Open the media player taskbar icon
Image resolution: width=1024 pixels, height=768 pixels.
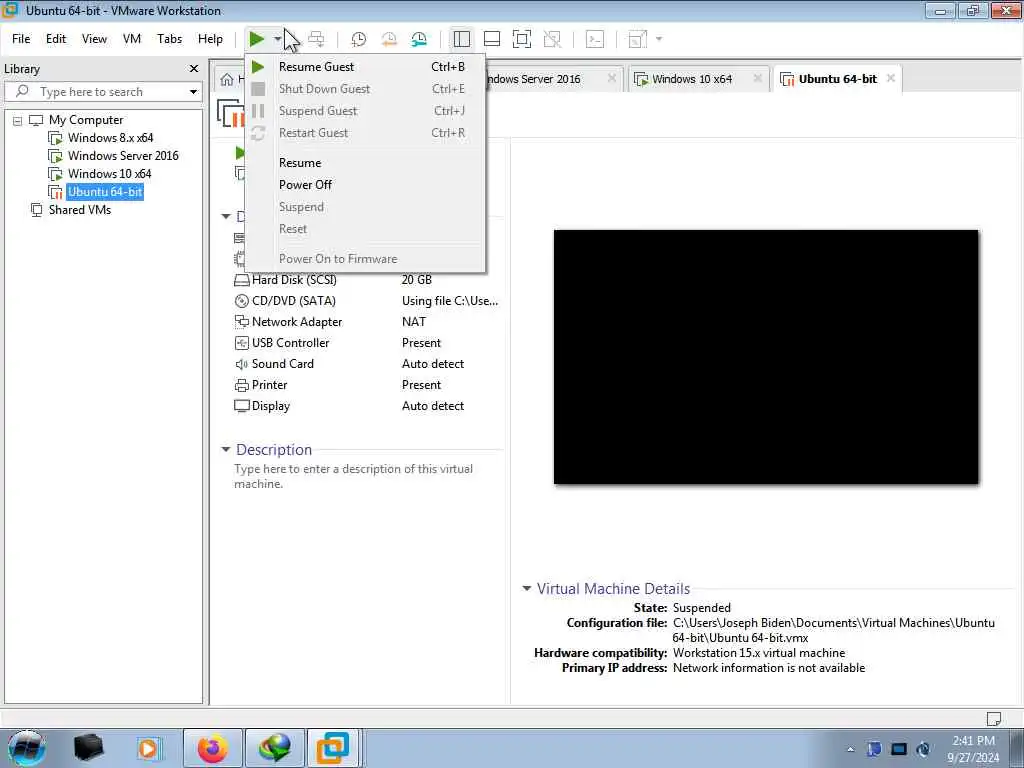click(148, 748)
